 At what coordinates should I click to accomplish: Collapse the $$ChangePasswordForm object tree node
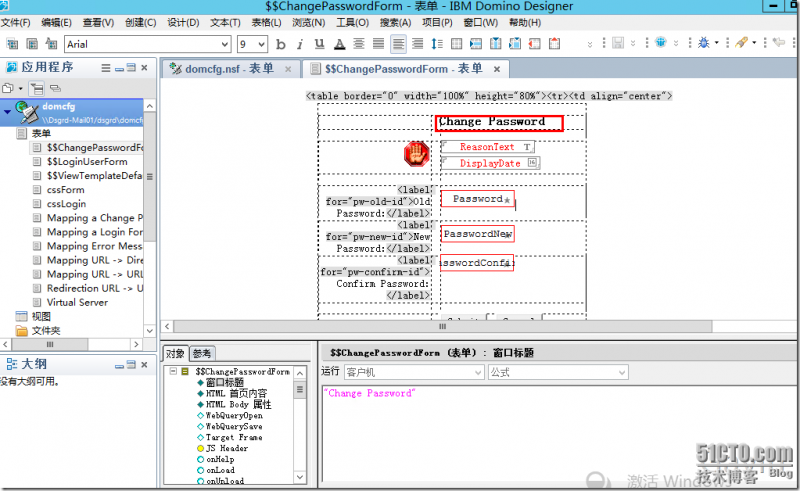[x=173, y=372]
